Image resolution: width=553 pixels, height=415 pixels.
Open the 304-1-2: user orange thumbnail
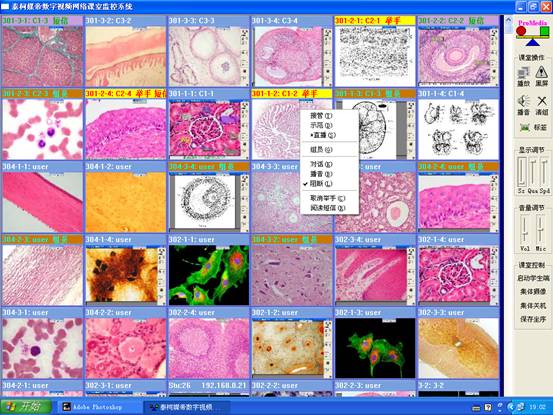tap(126, 202)
